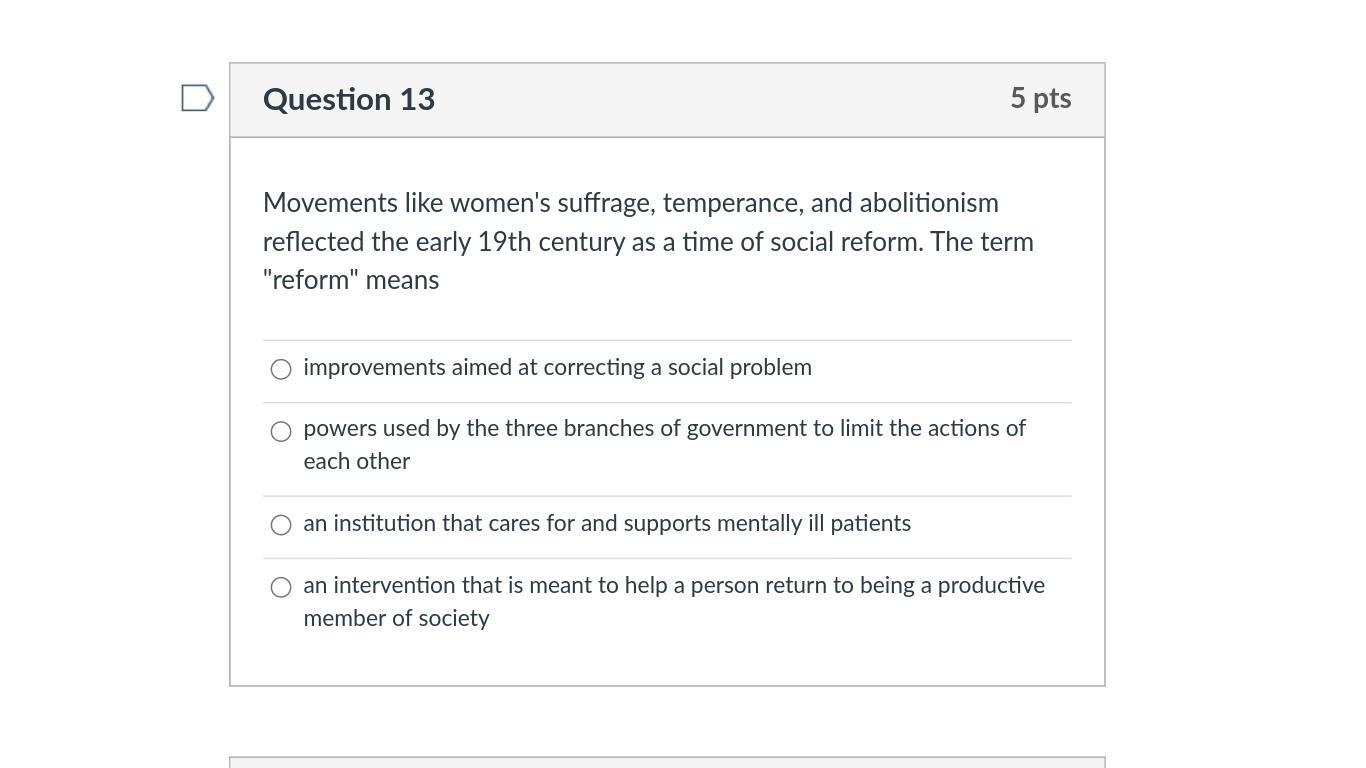Select radio for 'improvements aimed at correcting' answer
This screenshot has width=1366, height=768.
[x=281, y=369]
